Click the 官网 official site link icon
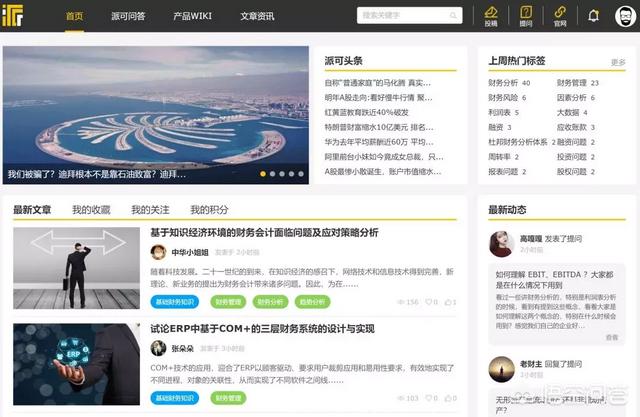 560,15
